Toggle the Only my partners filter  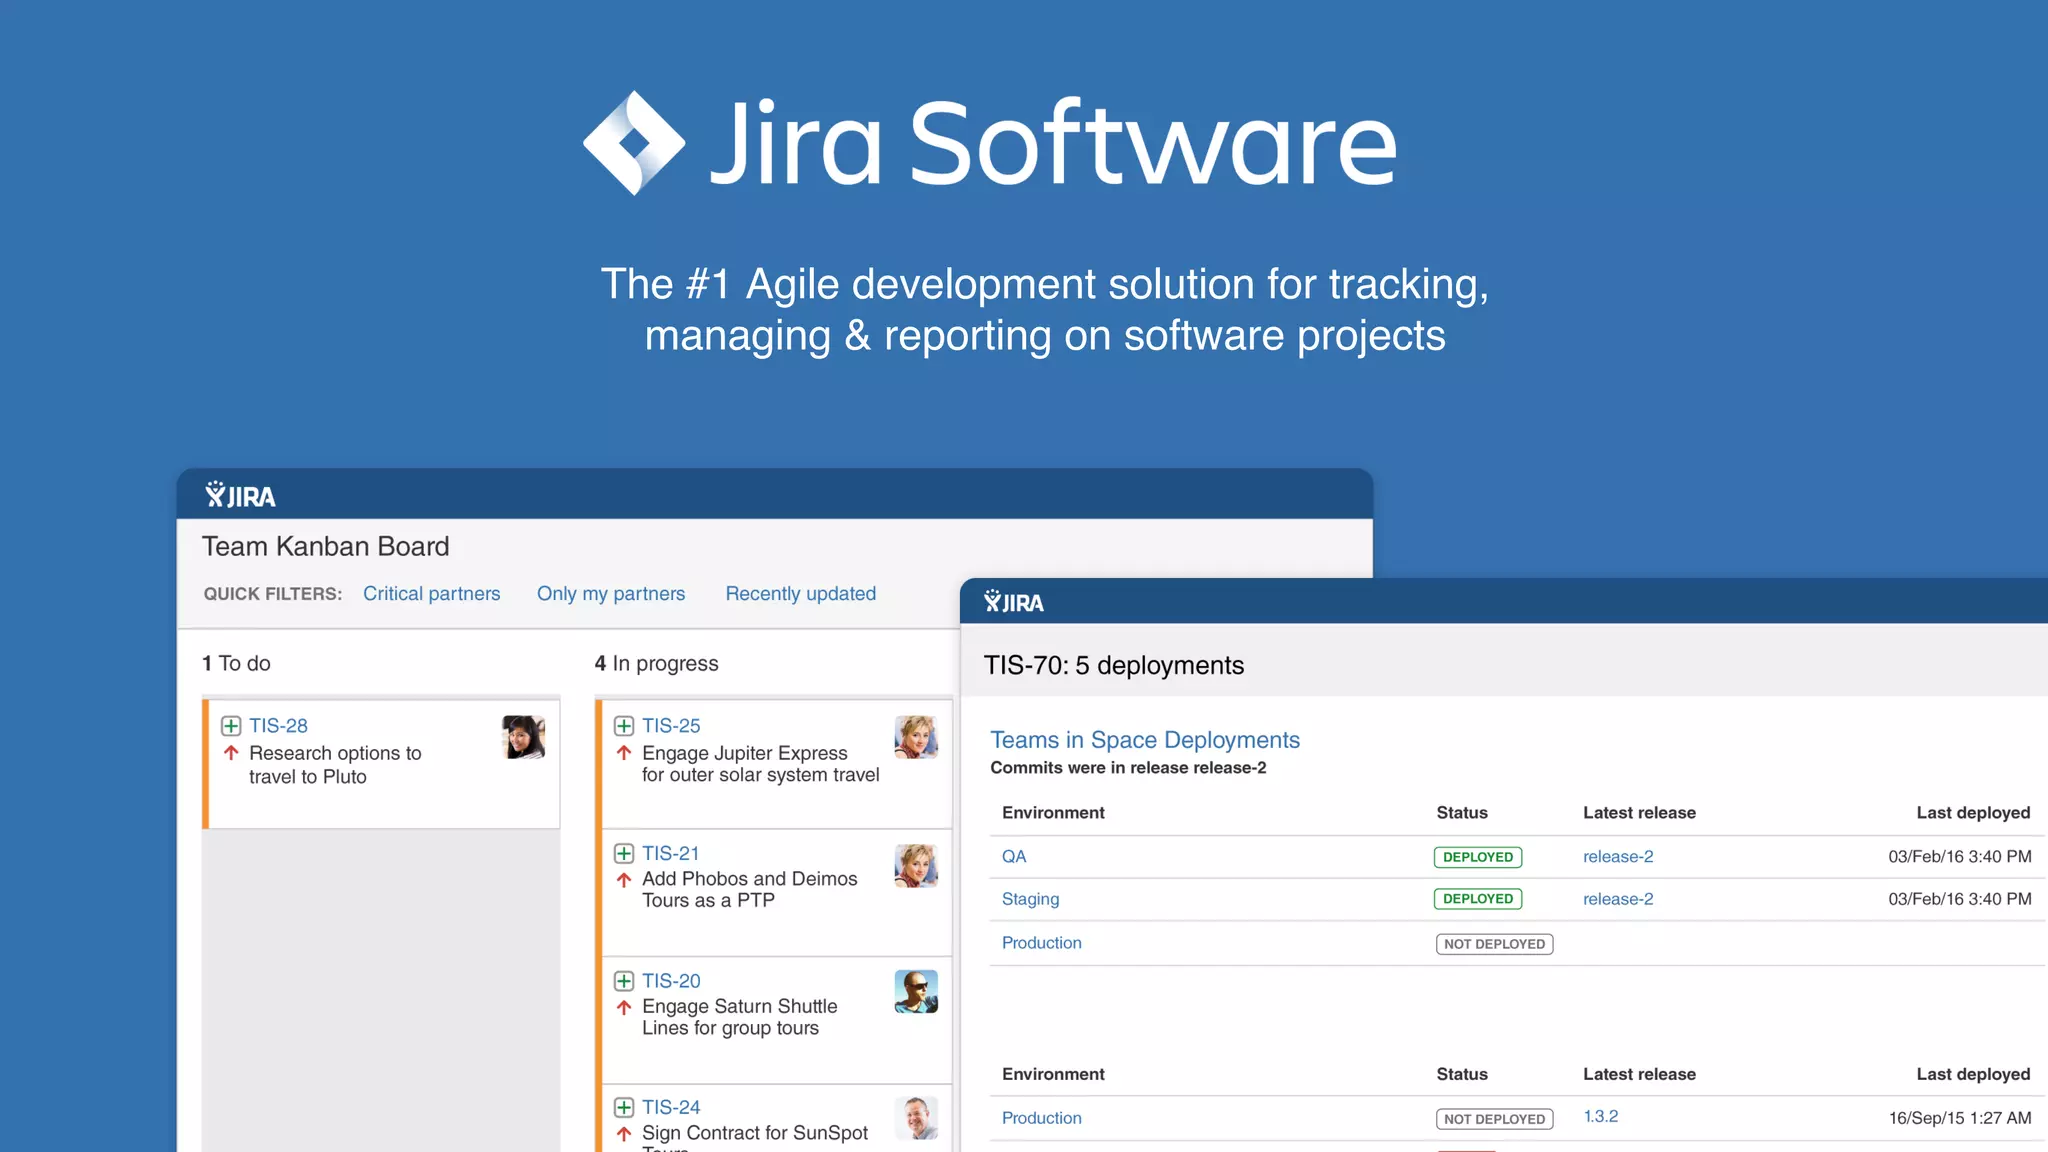point(611,594)
